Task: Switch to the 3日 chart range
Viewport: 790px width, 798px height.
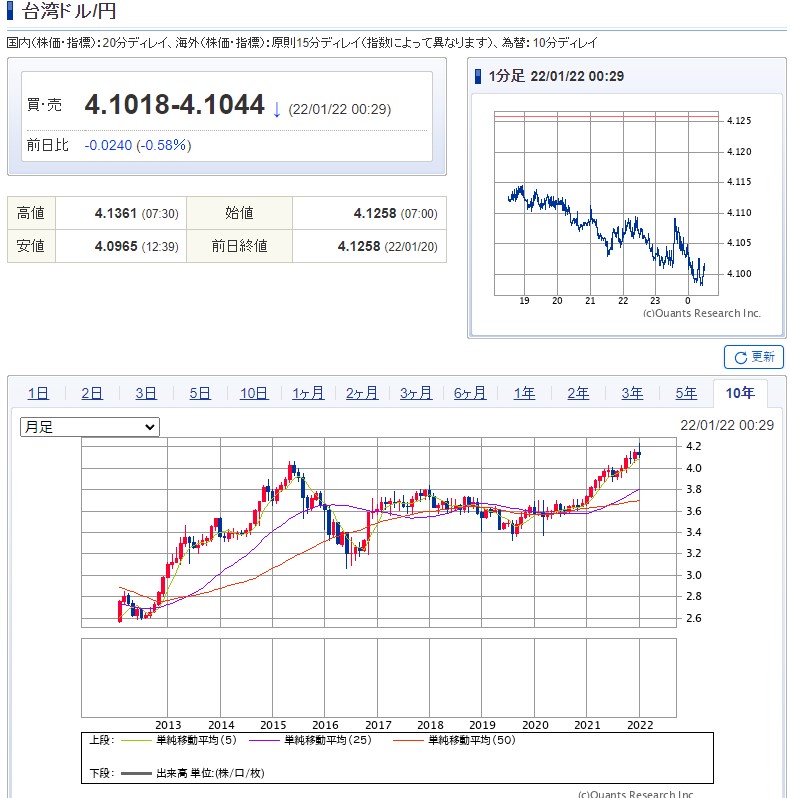Action: pyautogui.click(x=146, y=393)
